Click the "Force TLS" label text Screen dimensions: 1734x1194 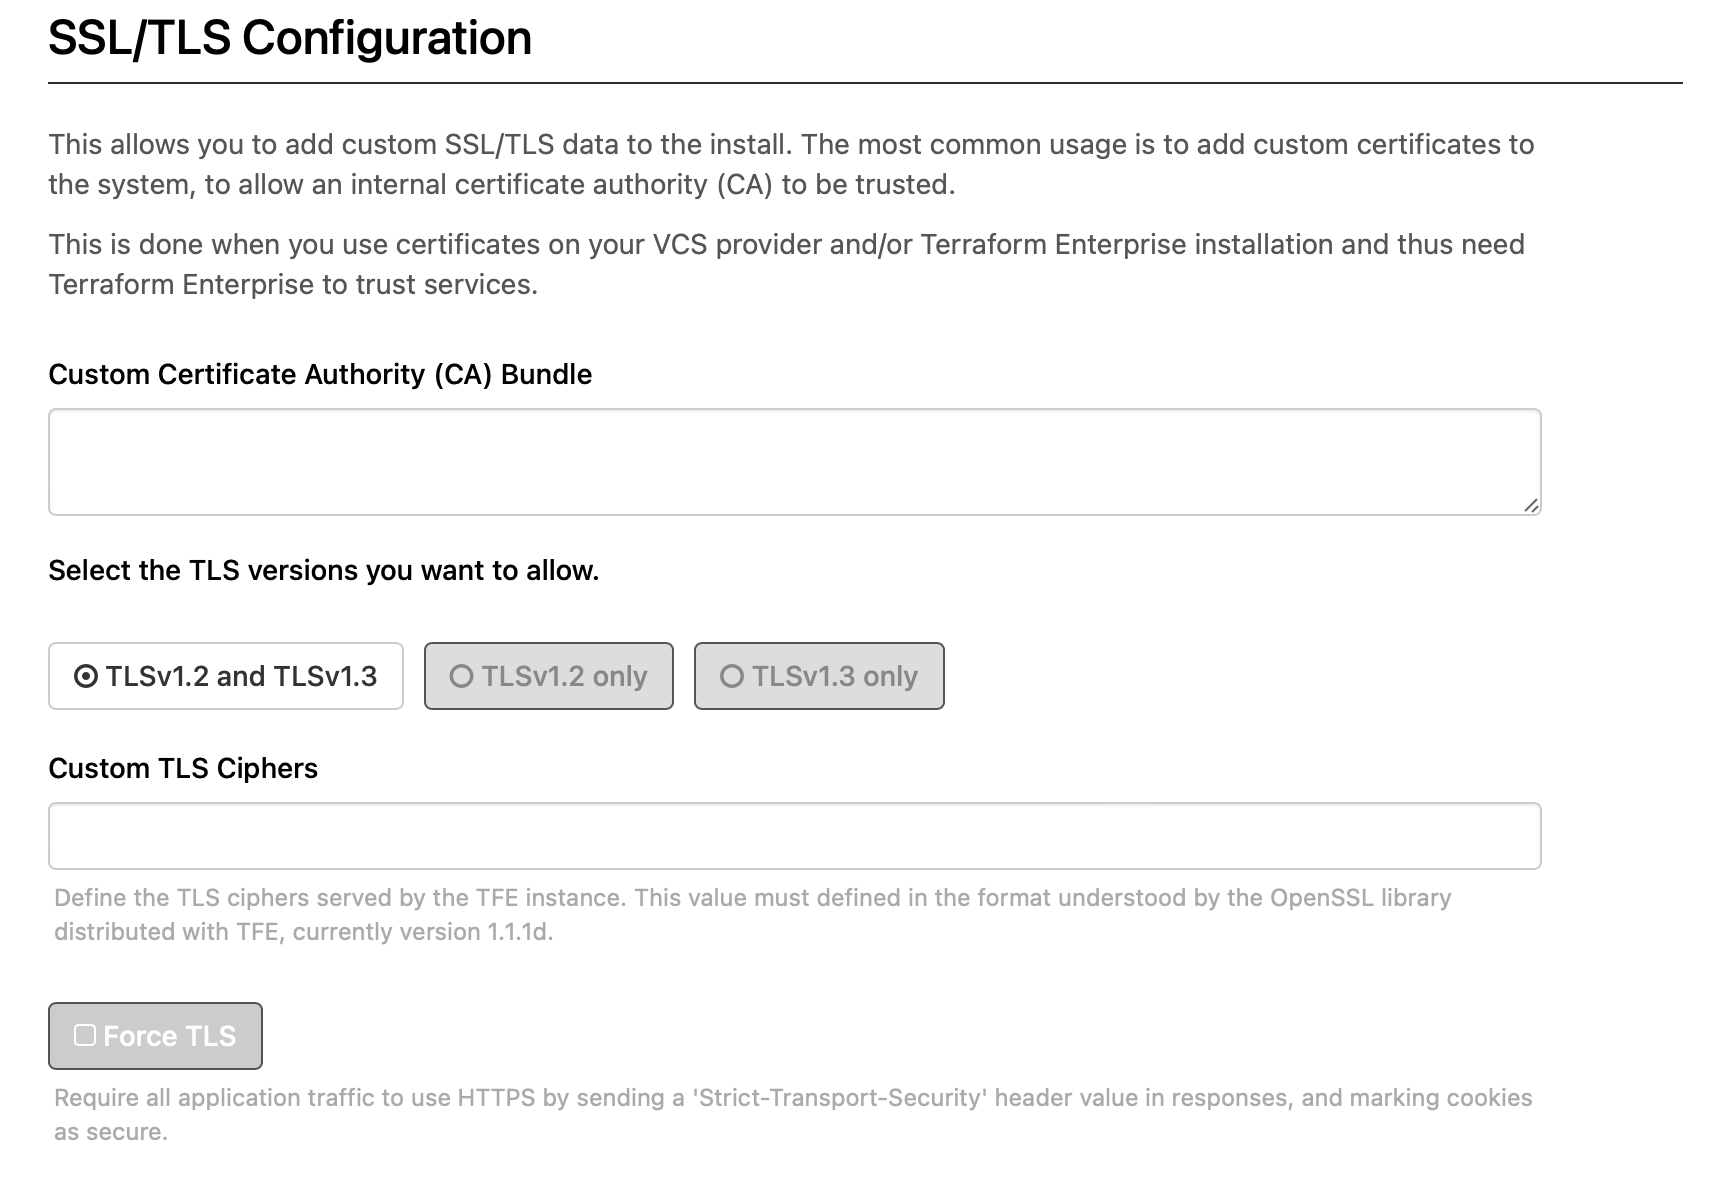click(170, 1037)
